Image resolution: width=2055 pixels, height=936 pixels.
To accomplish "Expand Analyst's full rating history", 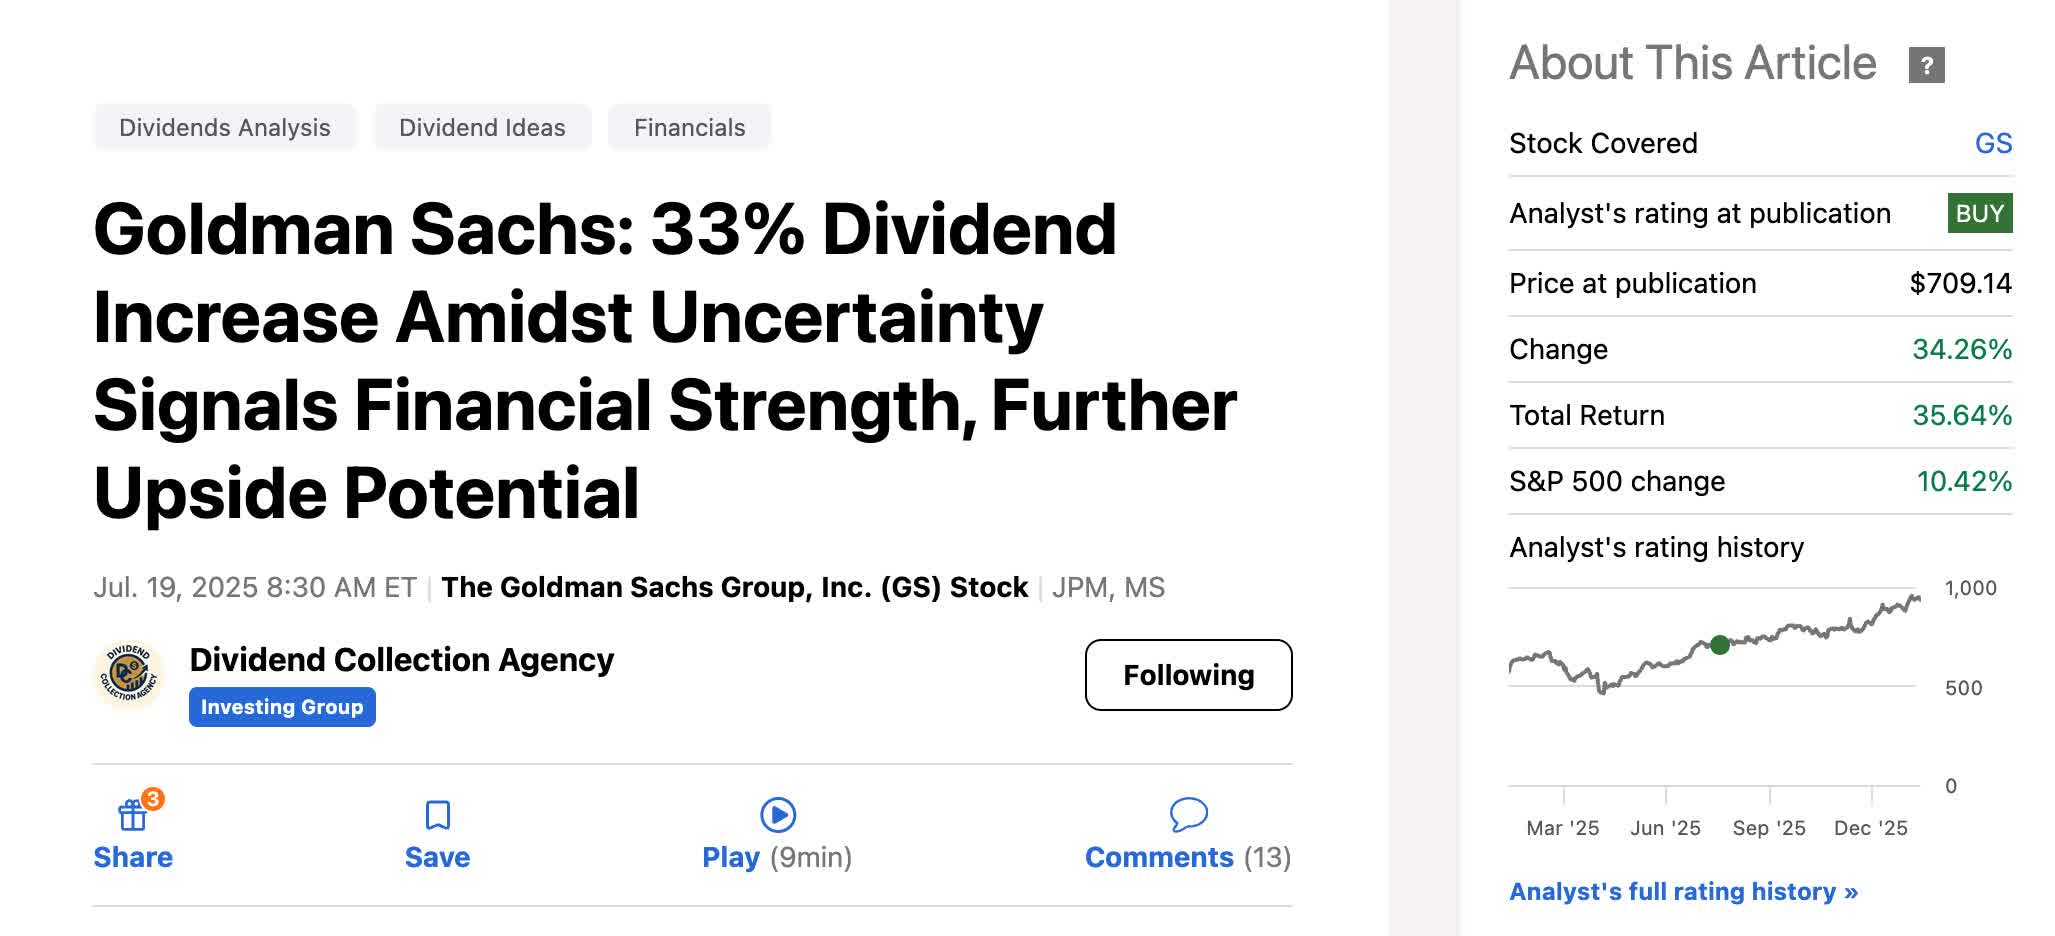I will [1683, 891].
